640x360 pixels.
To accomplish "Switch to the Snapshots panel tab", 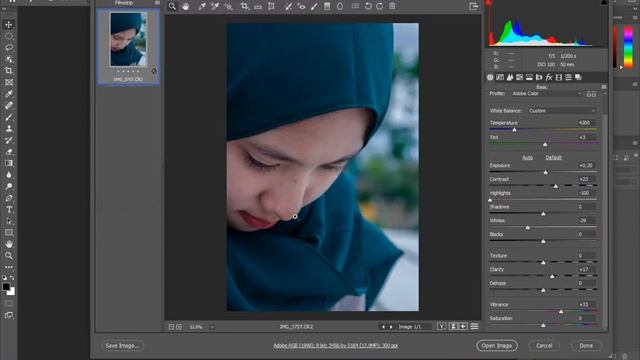I will [578, 77].
